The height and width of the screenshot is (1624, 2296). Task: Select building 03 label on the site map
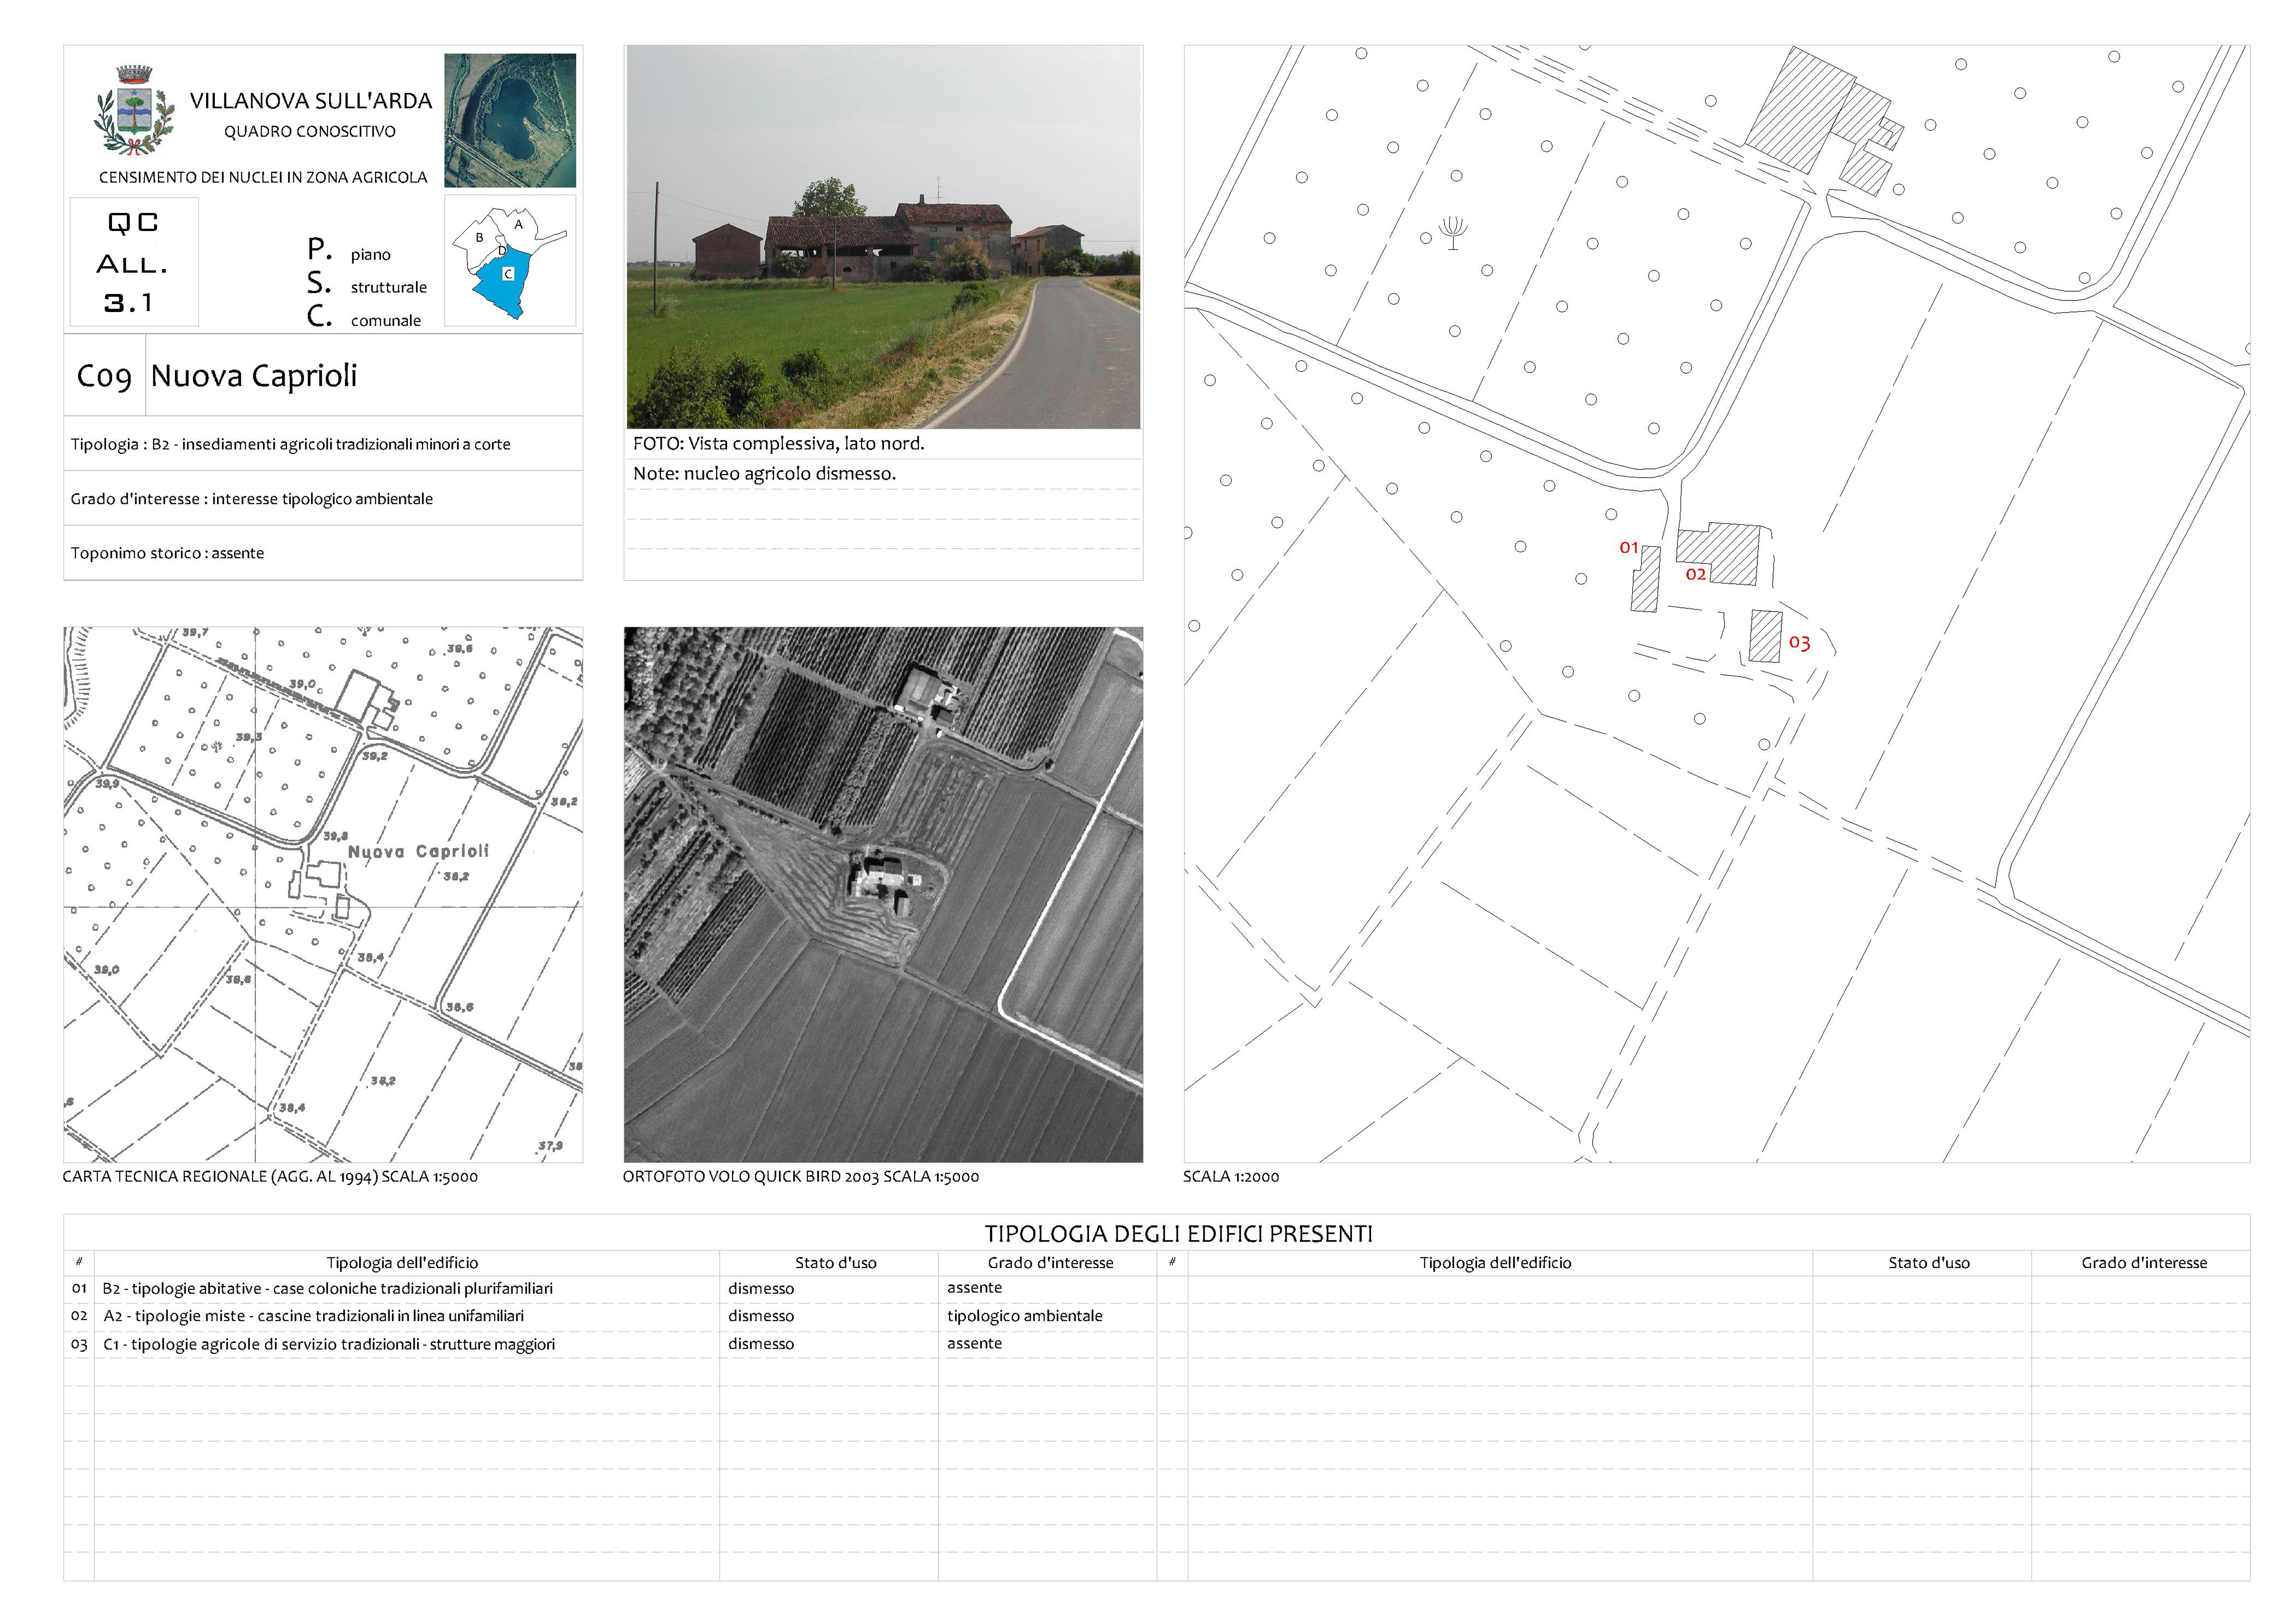point(1799,643)
